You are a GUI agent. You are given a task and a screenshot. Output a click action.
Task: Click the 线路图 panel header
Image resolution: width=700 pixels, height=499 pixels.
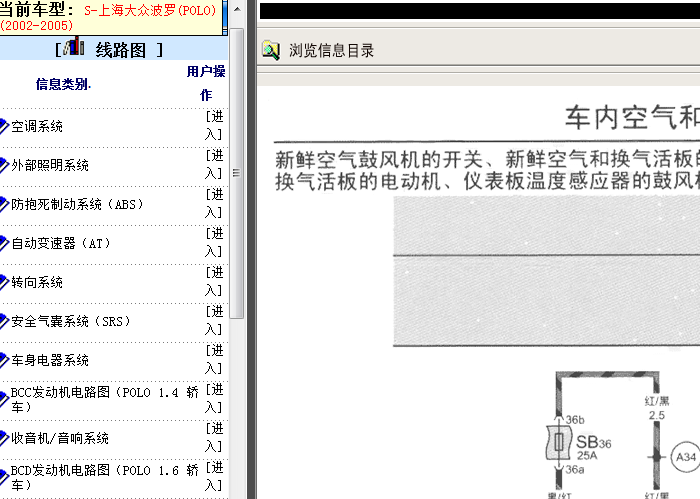114,48
